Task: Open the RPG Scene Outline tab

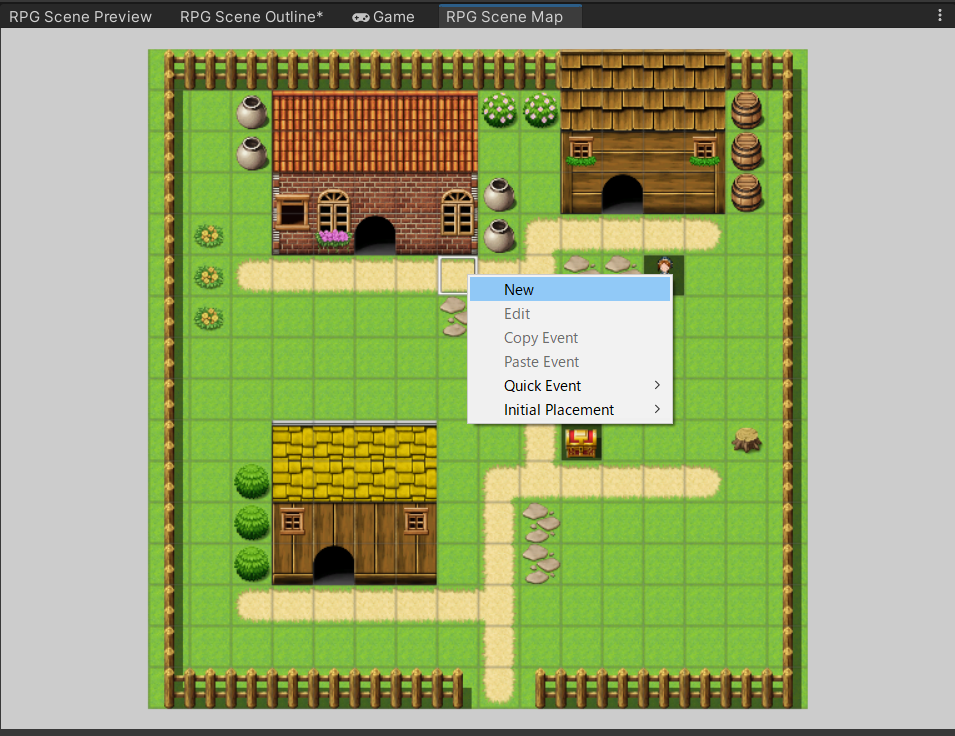Action: pos(251,16)
